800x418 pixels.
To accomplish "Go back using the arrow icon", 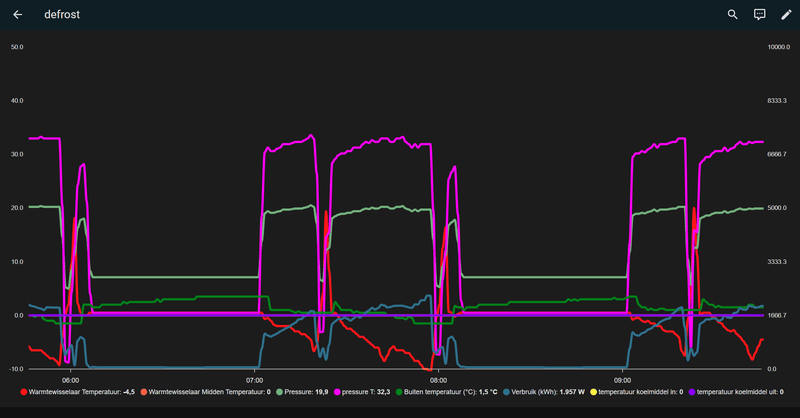I will tap(17, 15).
